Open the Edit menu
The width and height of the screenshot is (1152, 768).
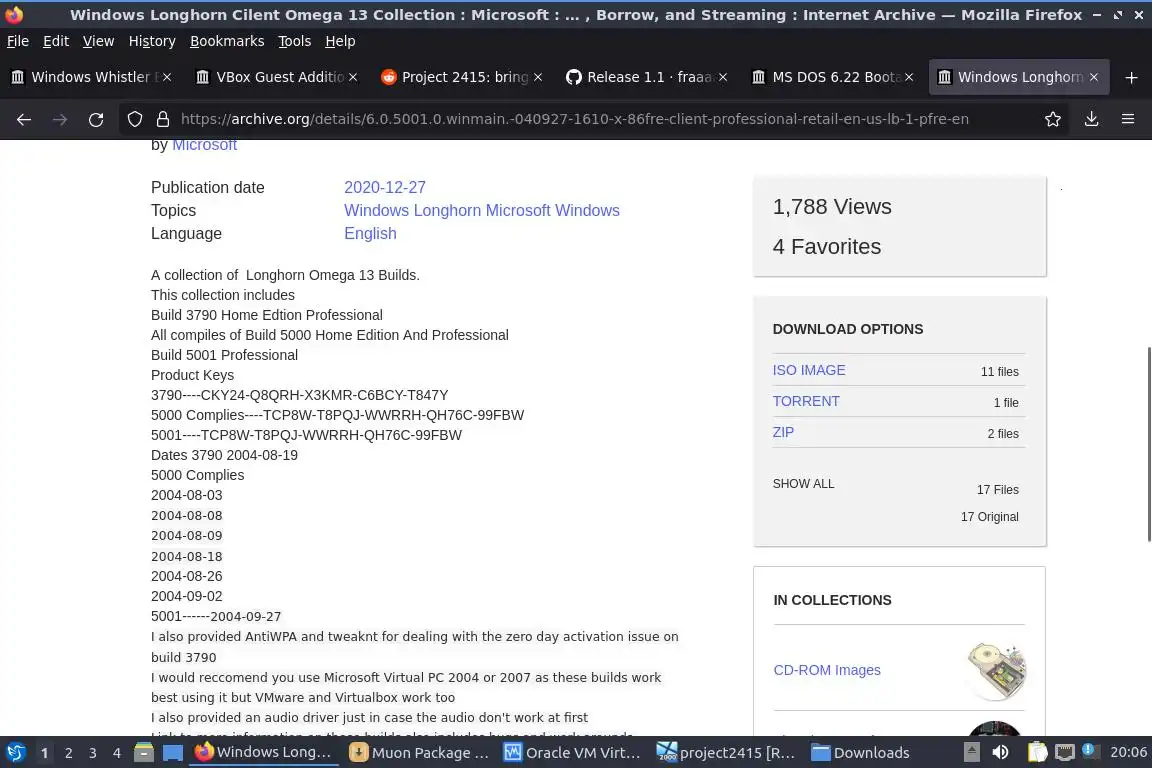coord(56,41)
